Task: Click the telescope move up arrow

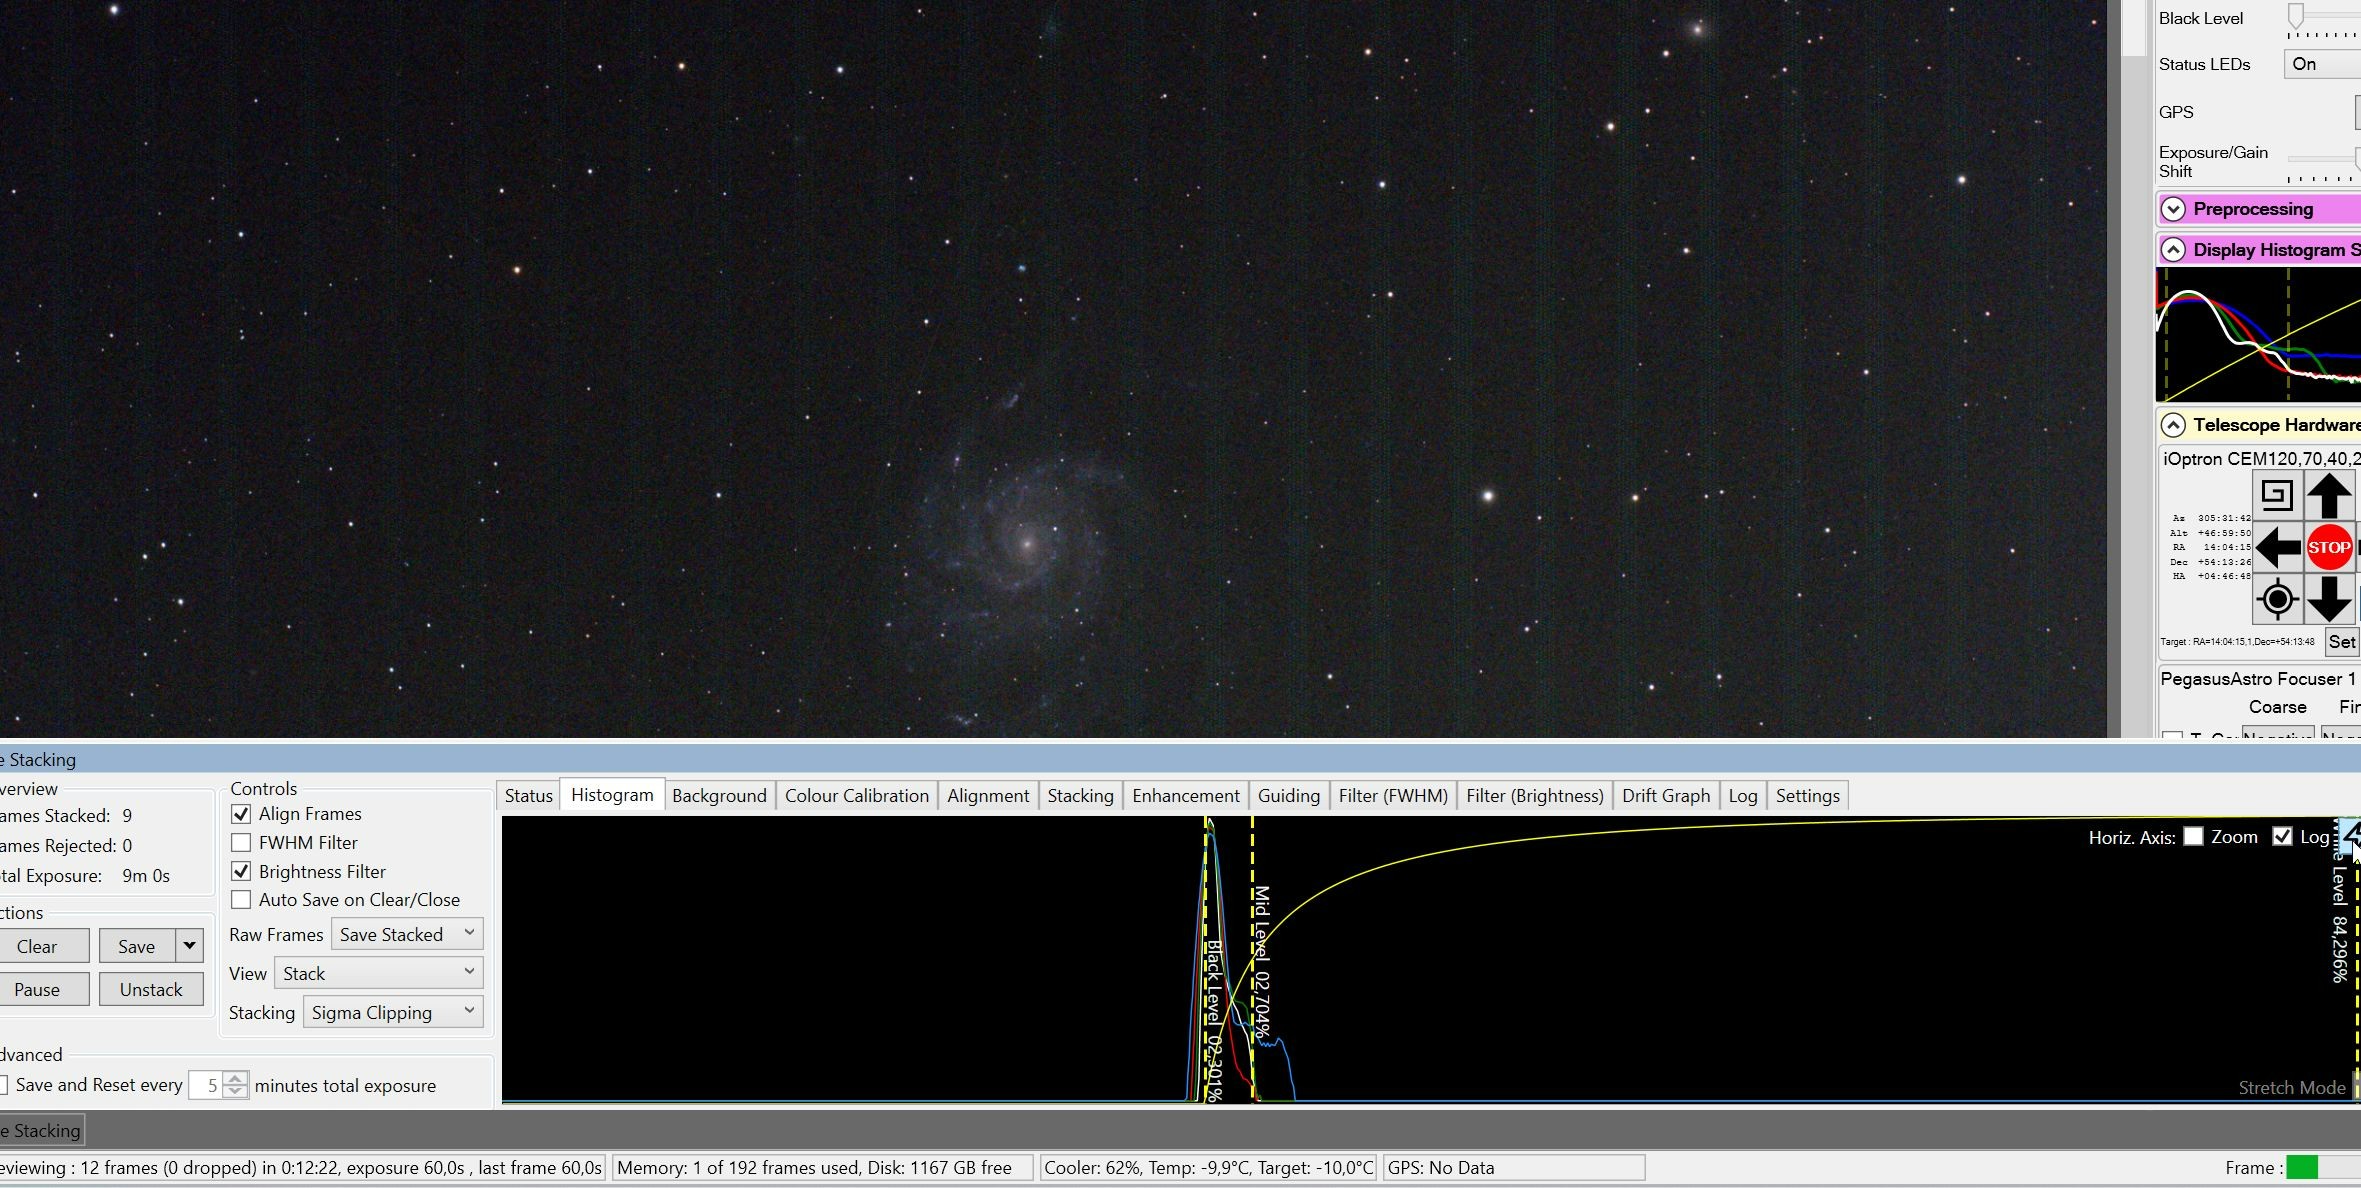Action: point(2329,496)
